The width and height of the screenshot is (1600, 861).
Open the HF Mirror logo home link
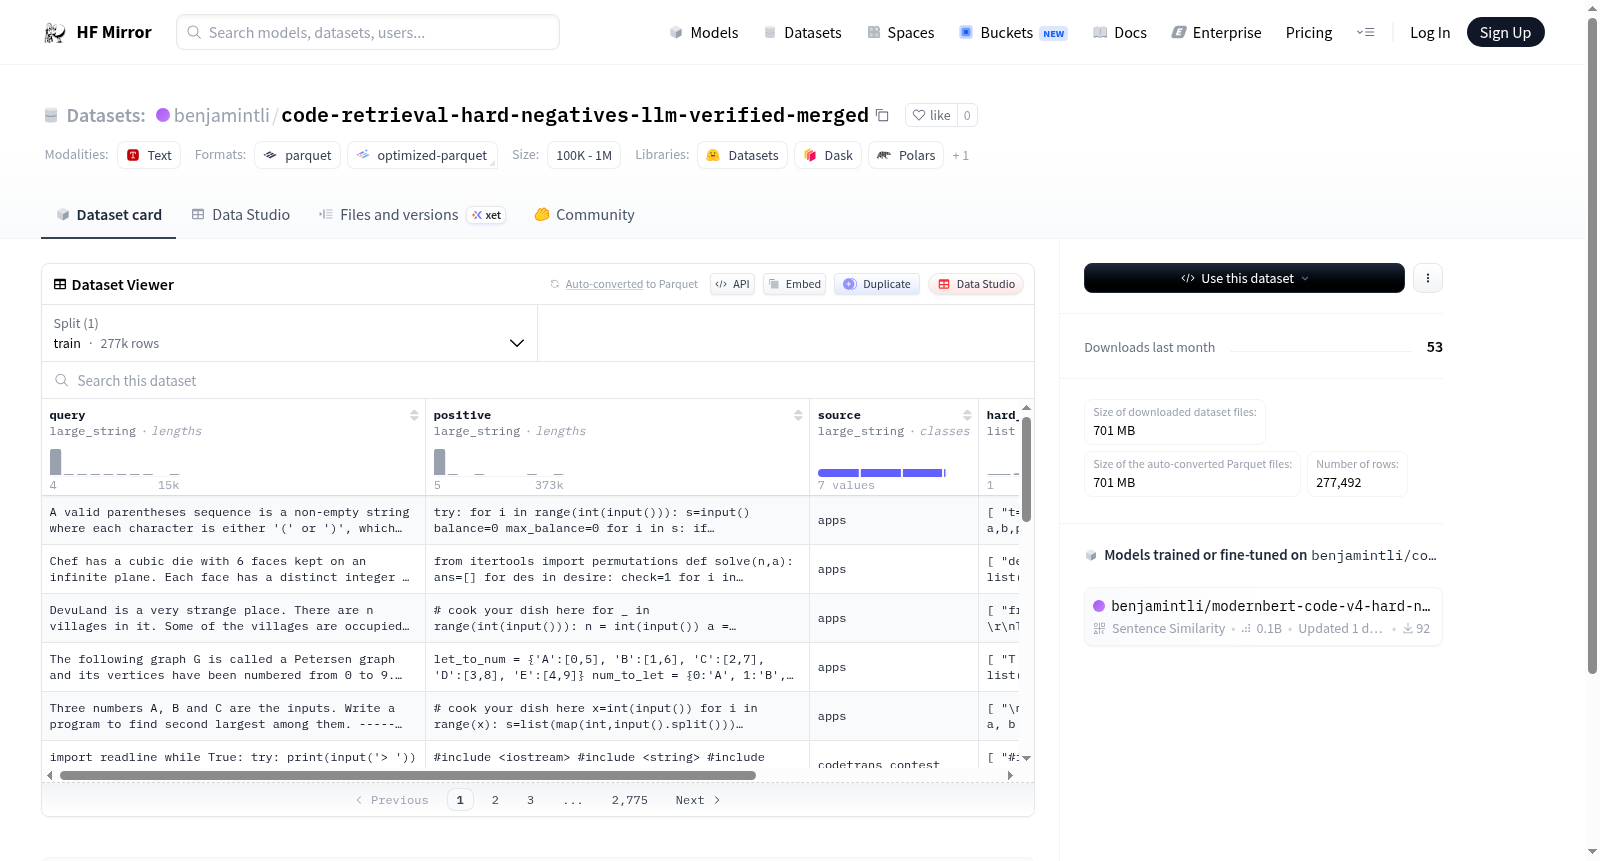98,32
